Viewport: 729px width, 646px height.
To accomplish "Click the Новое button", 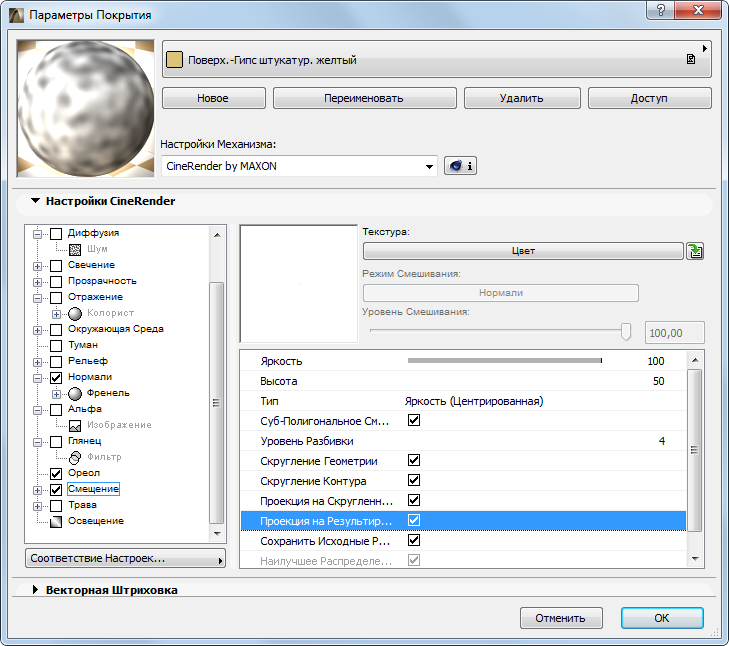I will click(x=213, y=98).
